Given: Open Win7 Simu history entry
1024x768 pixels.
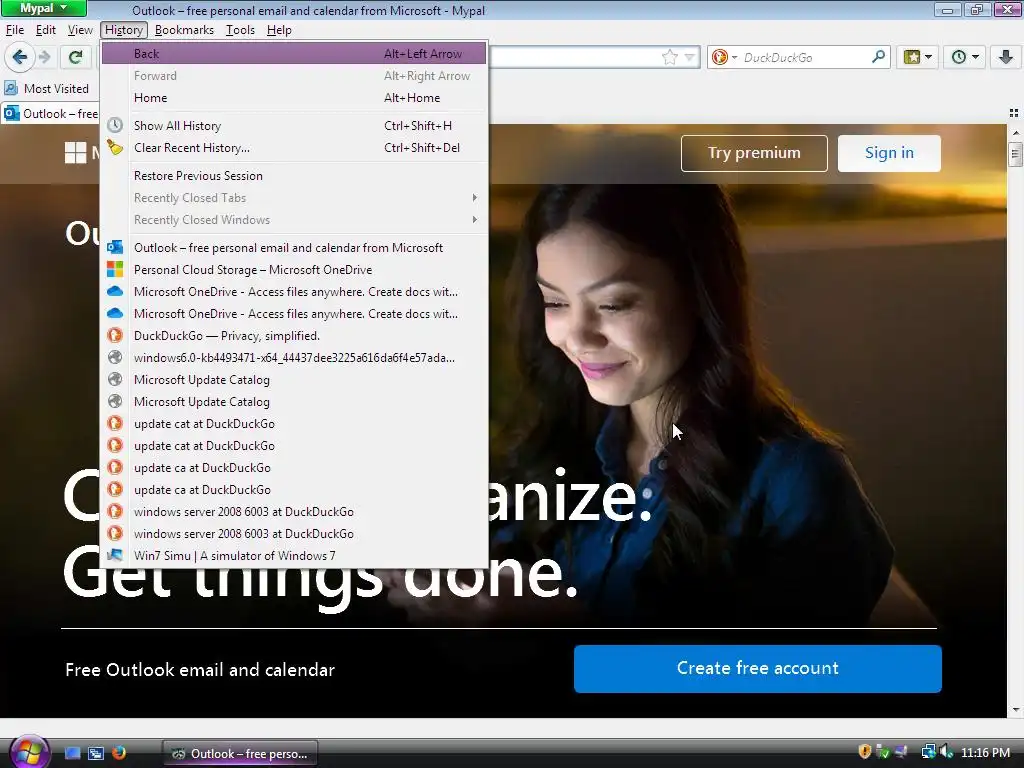Looking at the screenshot, I should [x=294, y=556].
